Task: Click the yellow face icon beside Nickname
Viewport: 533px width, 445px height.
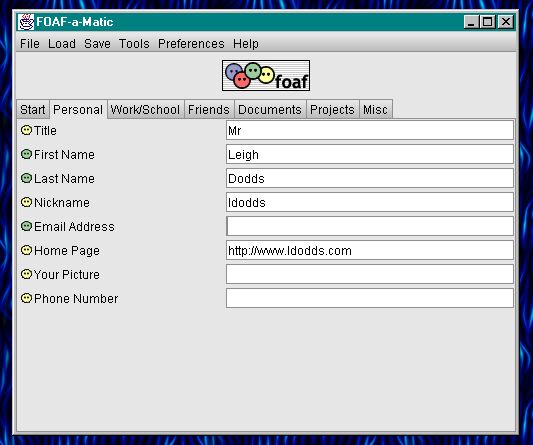Action: [x=26, y=202]
